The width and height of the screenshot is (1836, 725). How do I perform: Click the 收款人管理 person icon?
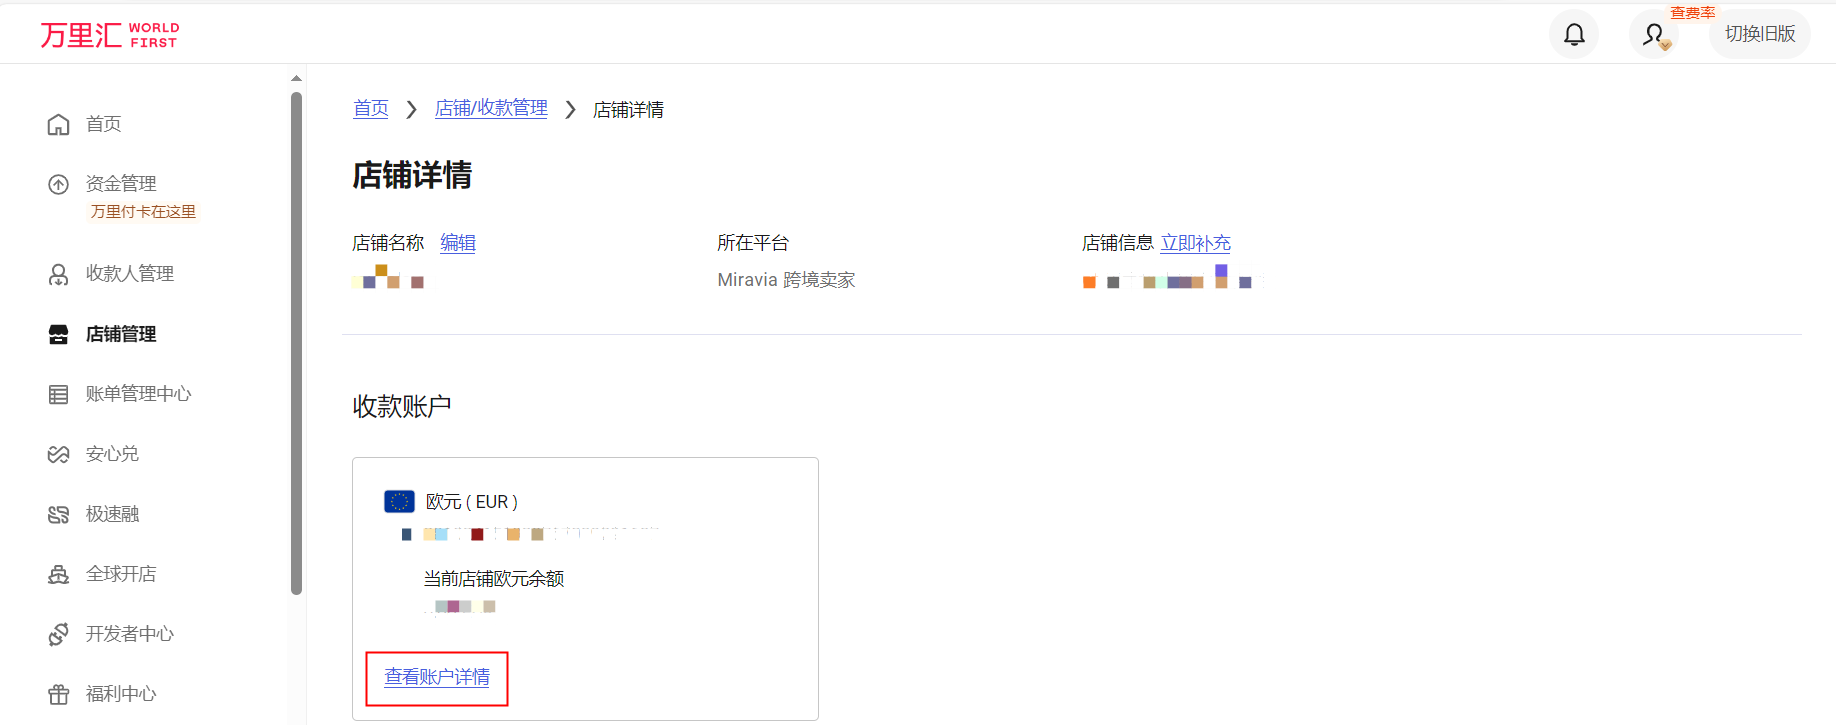59,274
